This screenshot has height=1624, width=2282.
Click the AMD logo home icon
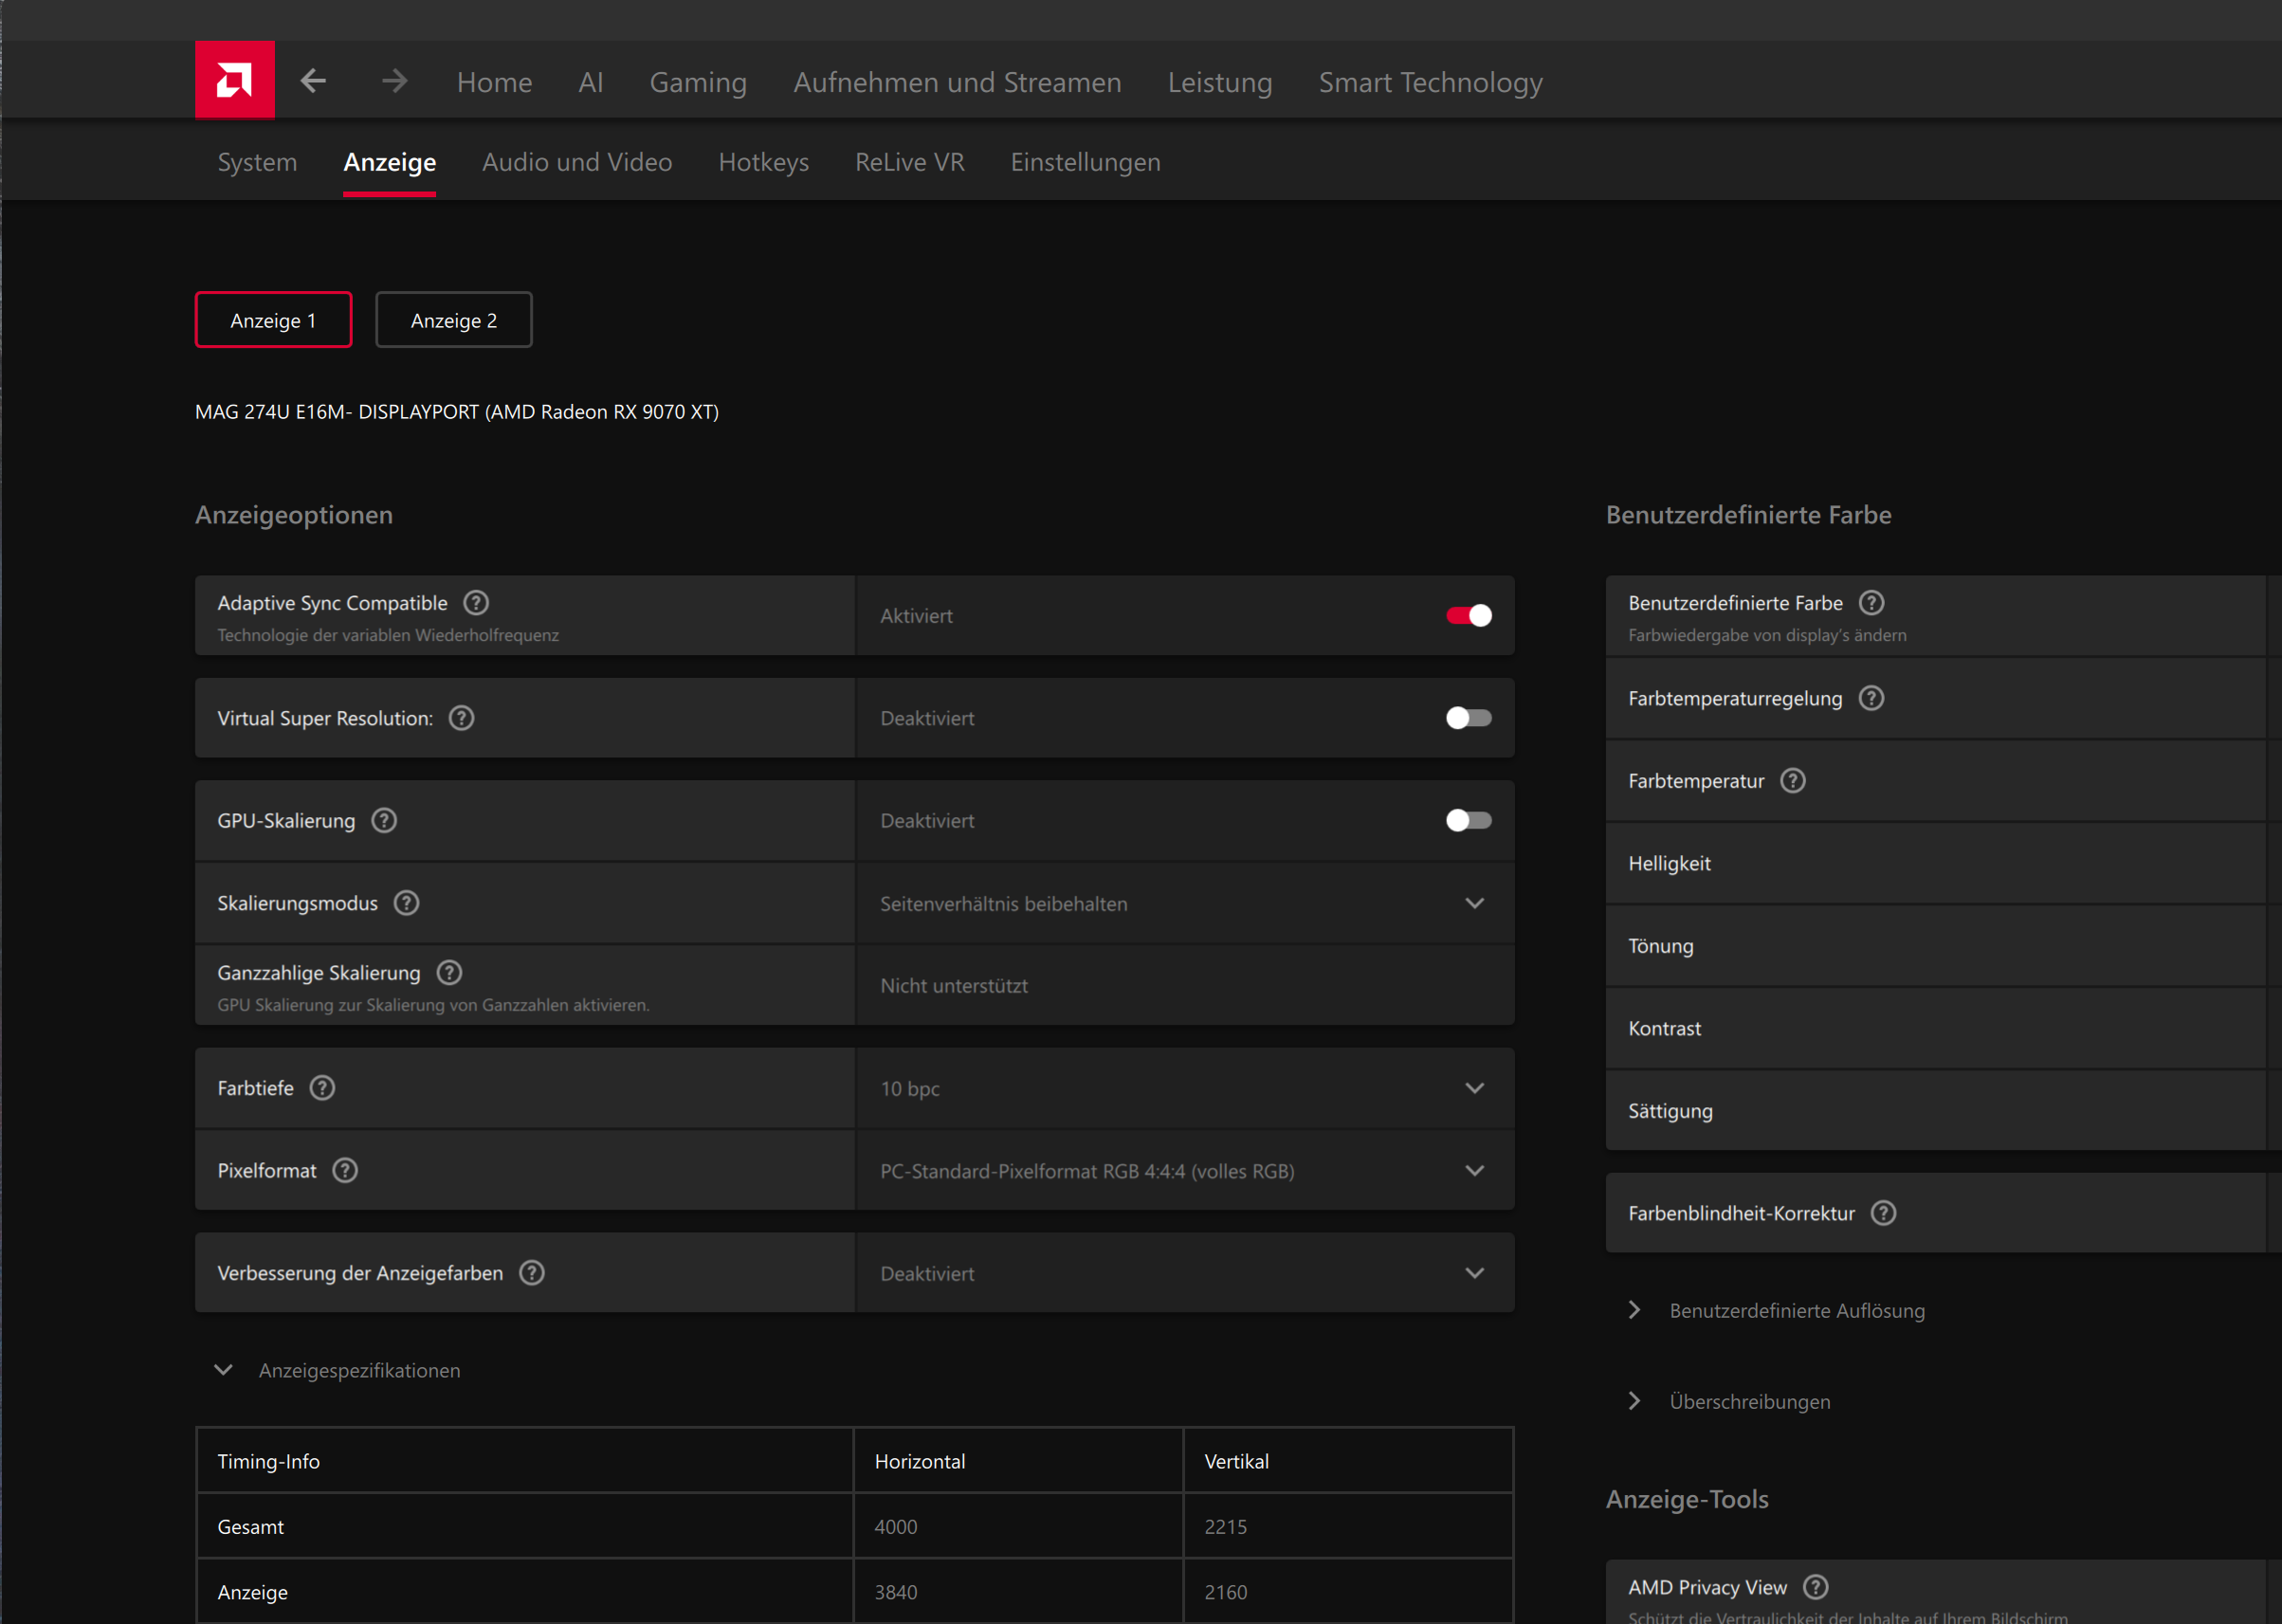pyautogui.click(x=234, y=80)
